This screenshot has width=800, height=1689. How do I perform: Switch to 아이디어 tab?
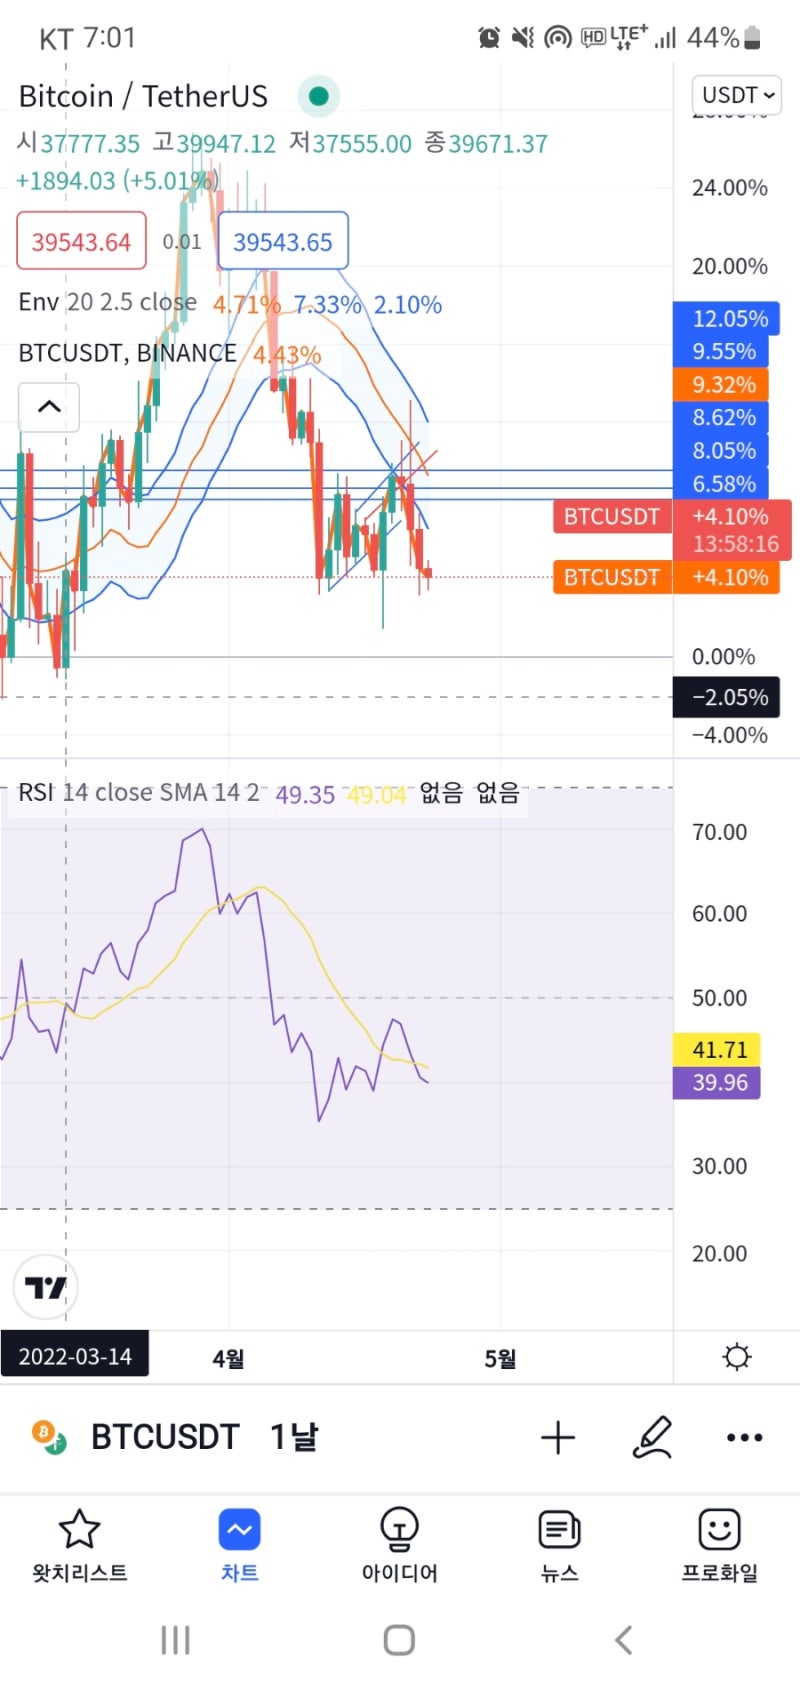(x=400, y=1545)
